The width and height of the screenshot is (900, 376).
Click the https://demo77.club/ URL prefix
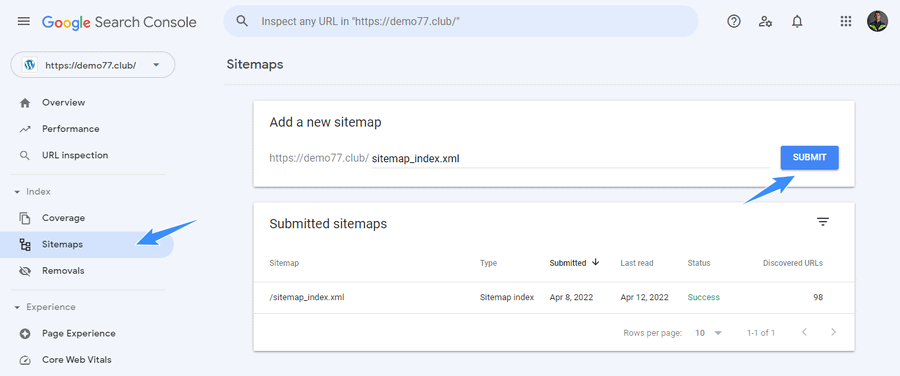pyautogui.click(x=319, y=158)
